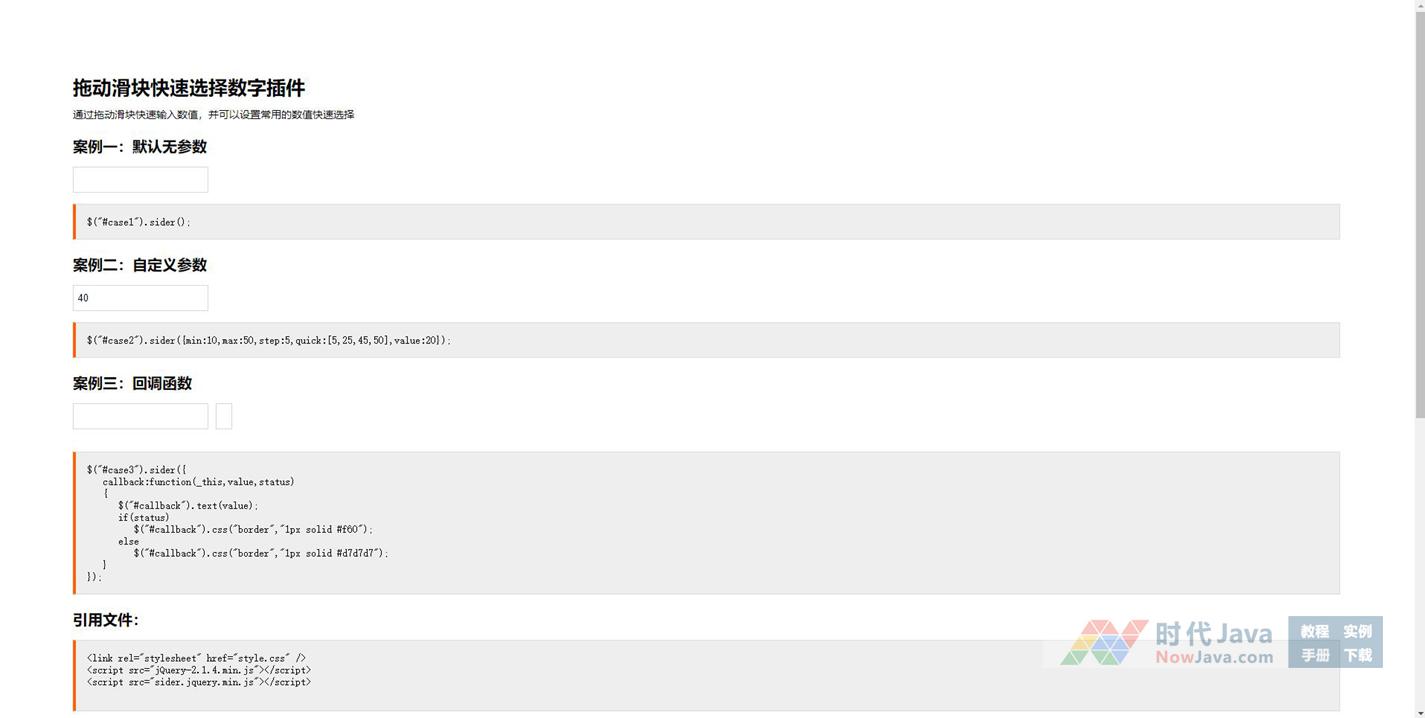Open the 下载 link in watermark
Viewport: 1425px width, 718px height.
(x=1357, y=655)
